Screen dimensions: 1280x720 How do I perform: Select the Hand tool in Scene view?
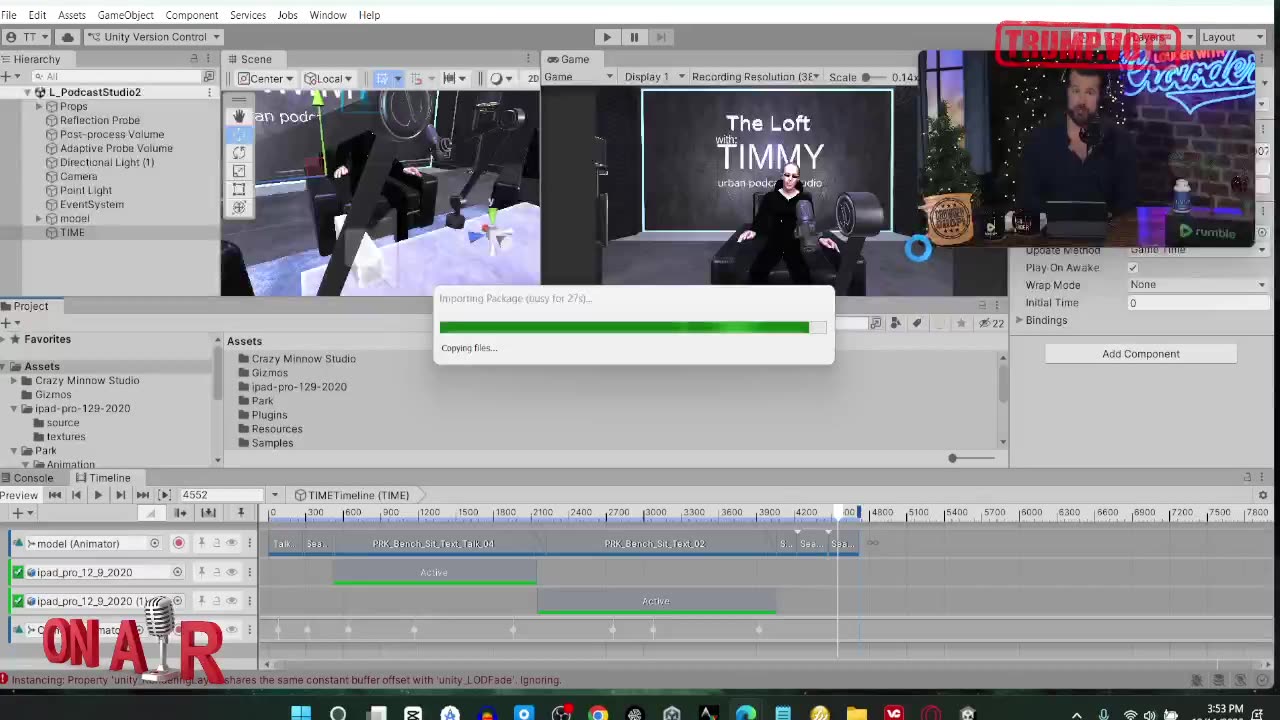click(x=238, y=116)
